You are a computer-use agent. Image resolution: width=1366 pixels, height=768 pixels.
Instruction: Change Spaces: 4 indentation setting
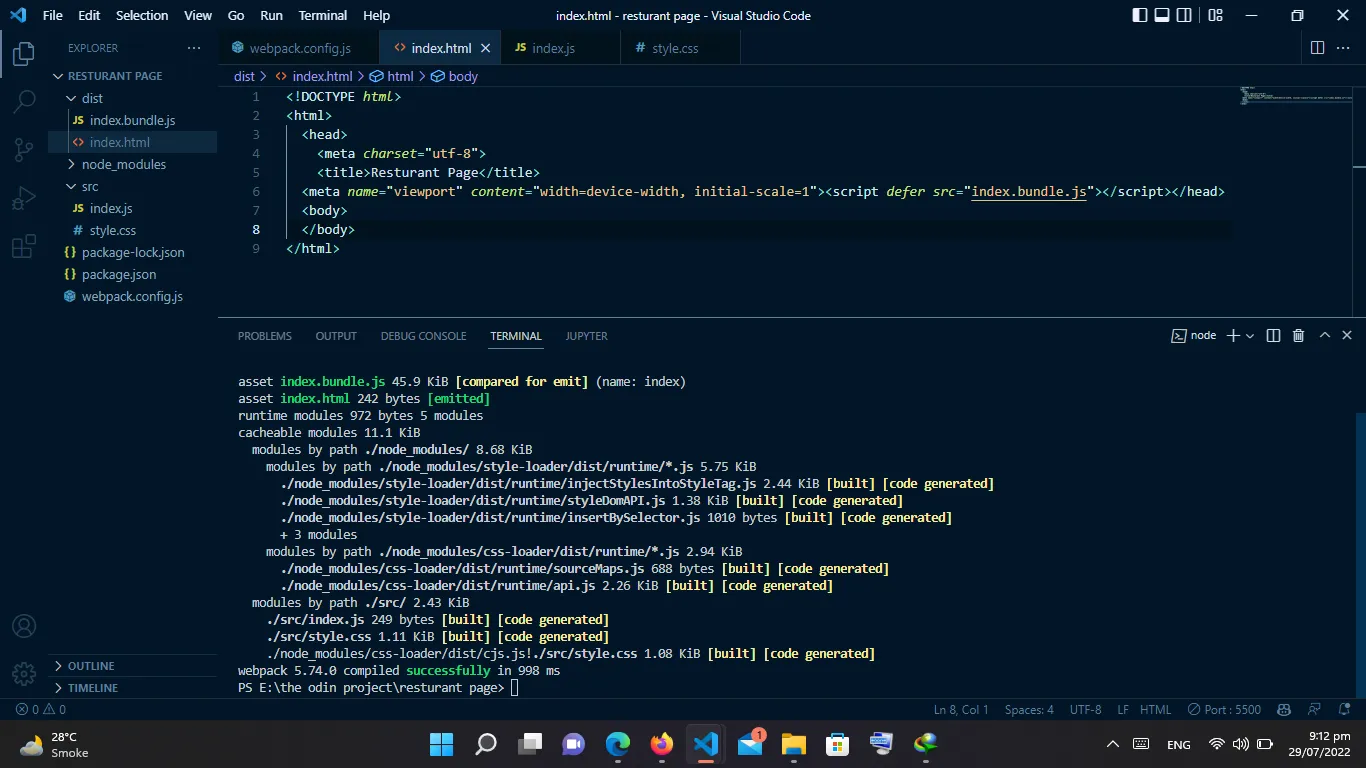[x=1029, y=710]
